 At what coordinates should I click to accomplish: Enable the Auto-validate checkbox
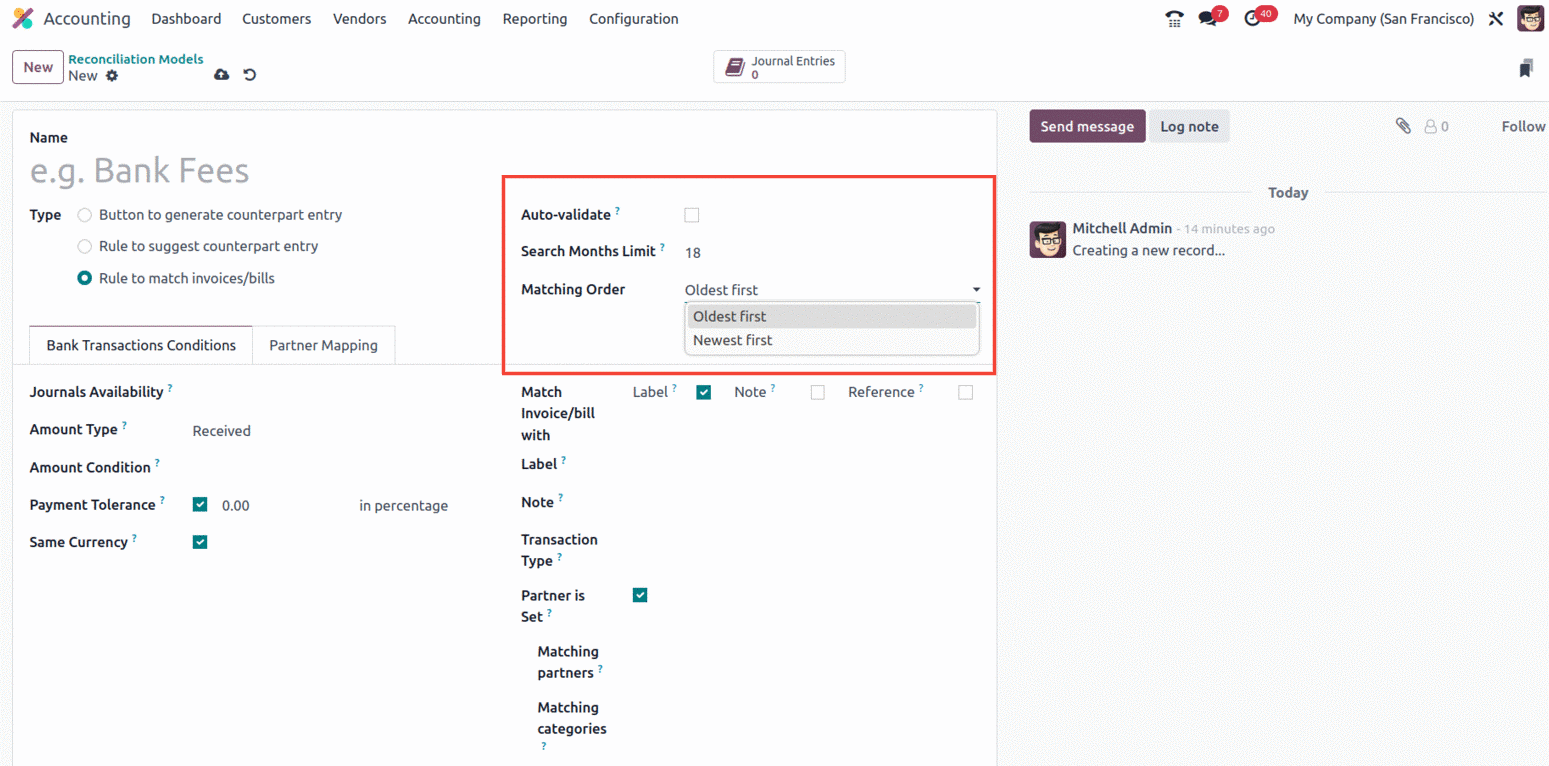coord(692,215)
